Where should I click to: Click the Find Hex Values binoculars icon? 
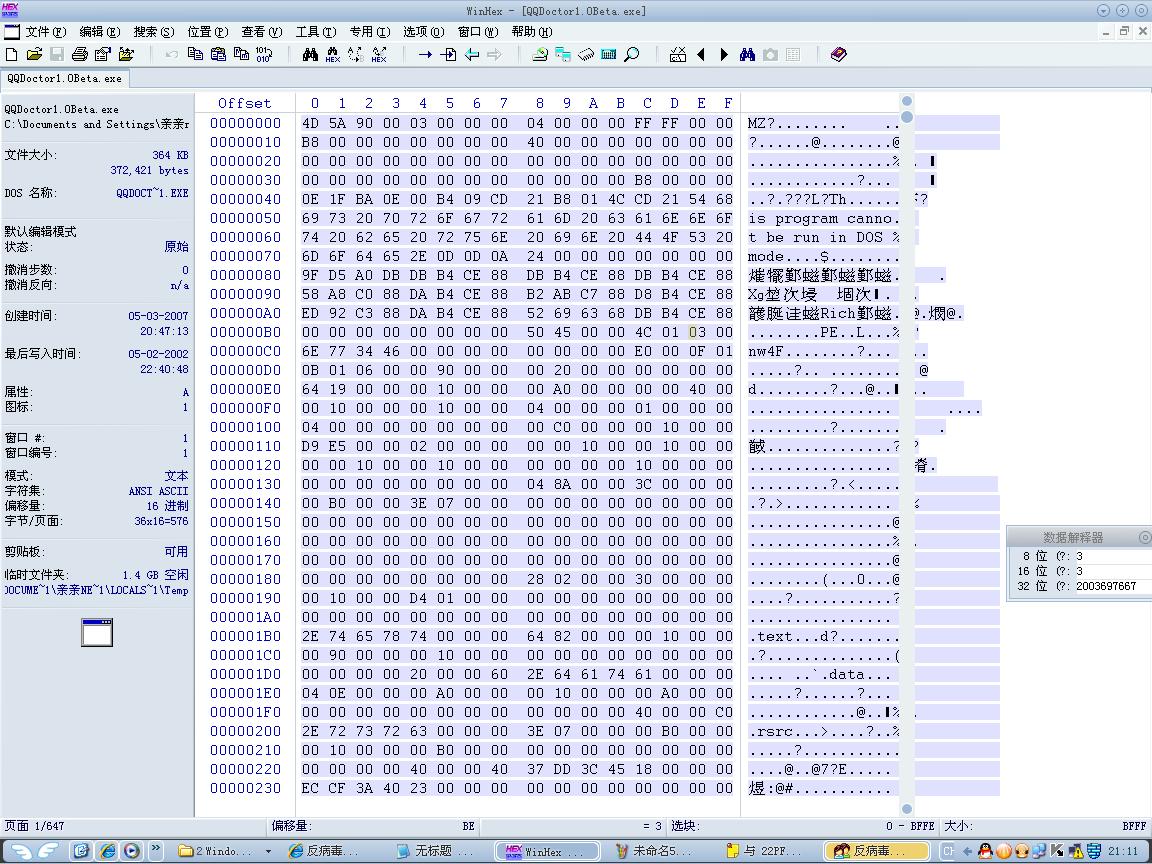(x=333, y=54)
